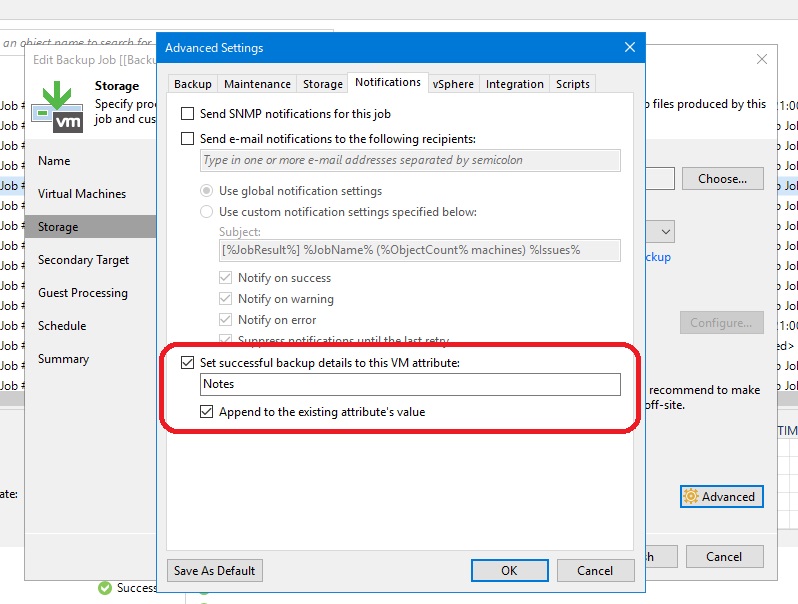Close the Edit Backup Job window
This screenshot has width=798, height=604.
click(761, 59)
